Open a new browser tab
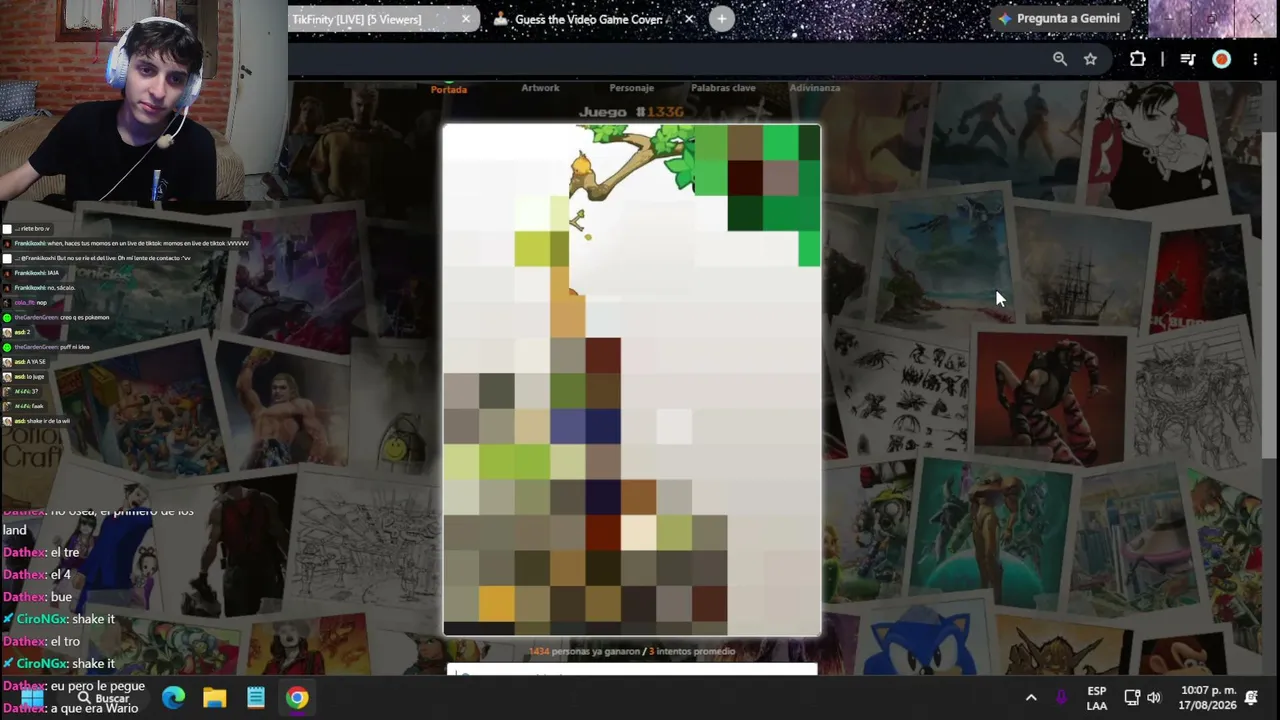This screenshot has width=1280, height=720. click(722, 19)
